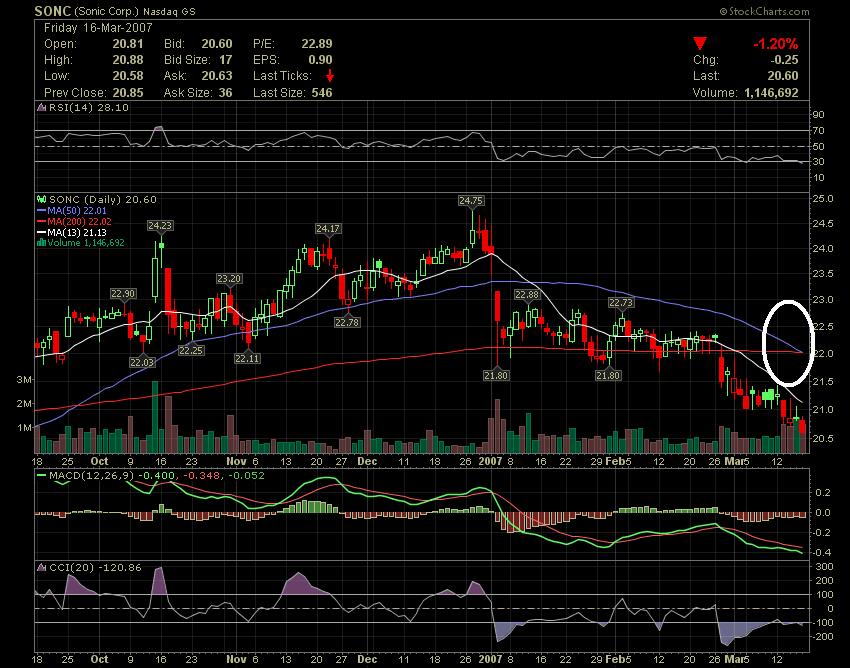Click the MACD value -0.400
This screenshot has width=850, height=668.
[x=157, y=476]
